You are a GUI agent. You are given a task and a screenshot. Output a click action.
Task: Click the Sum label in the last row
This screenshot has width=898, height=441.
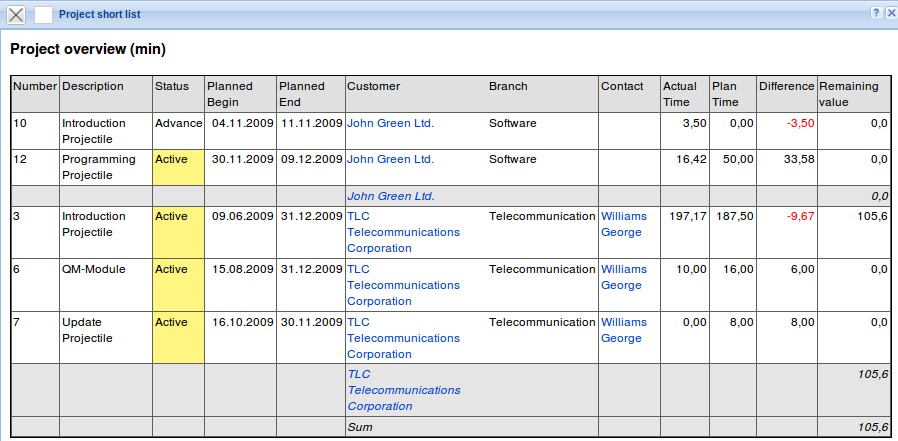[x=359, y=427]
